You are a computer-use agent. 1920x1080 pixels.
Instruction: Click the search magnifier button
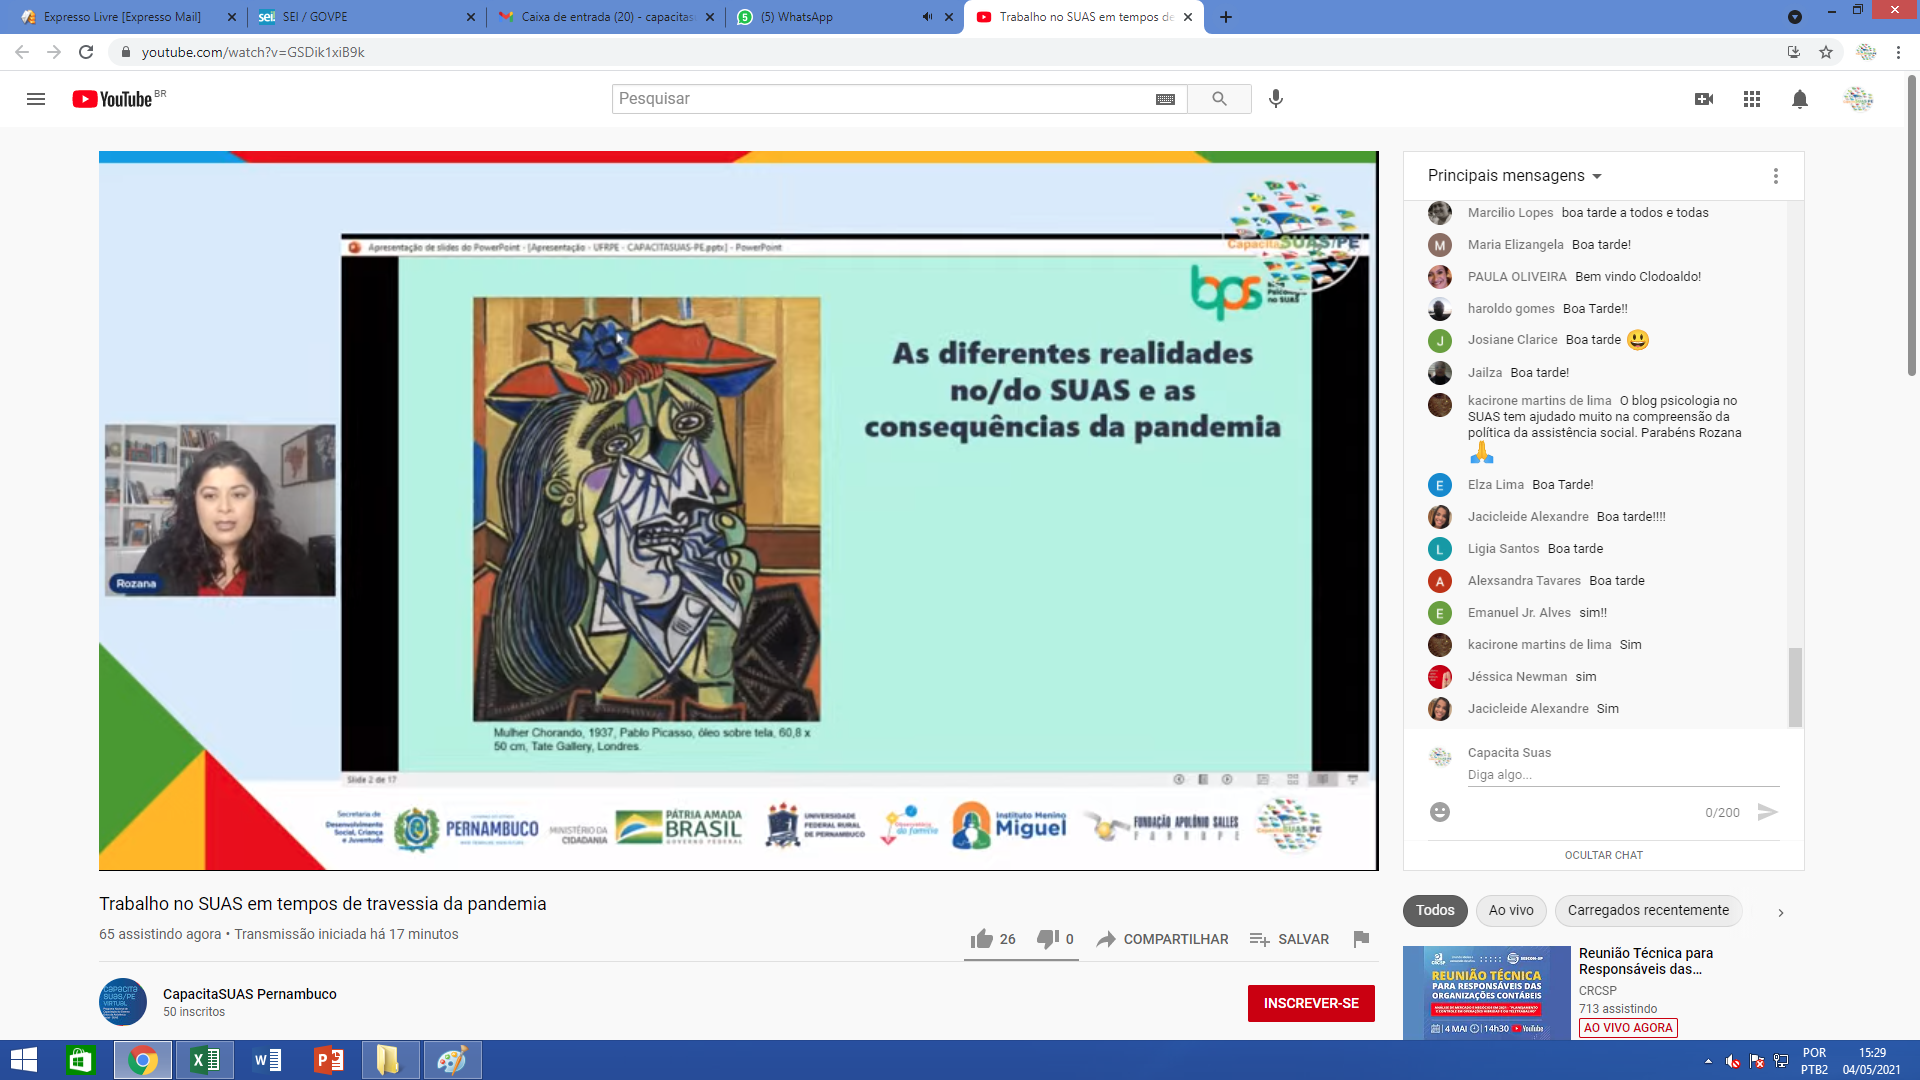[x=1219, y=99]
